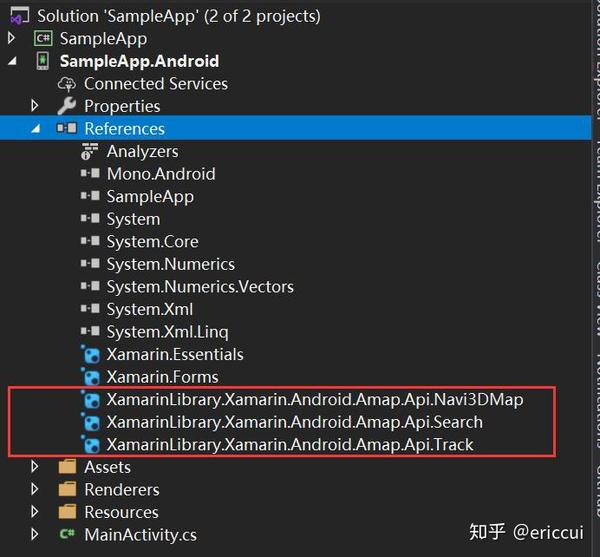600x557 pixels.
Task: Click the Analyzers icon under References
Action: 90,151
